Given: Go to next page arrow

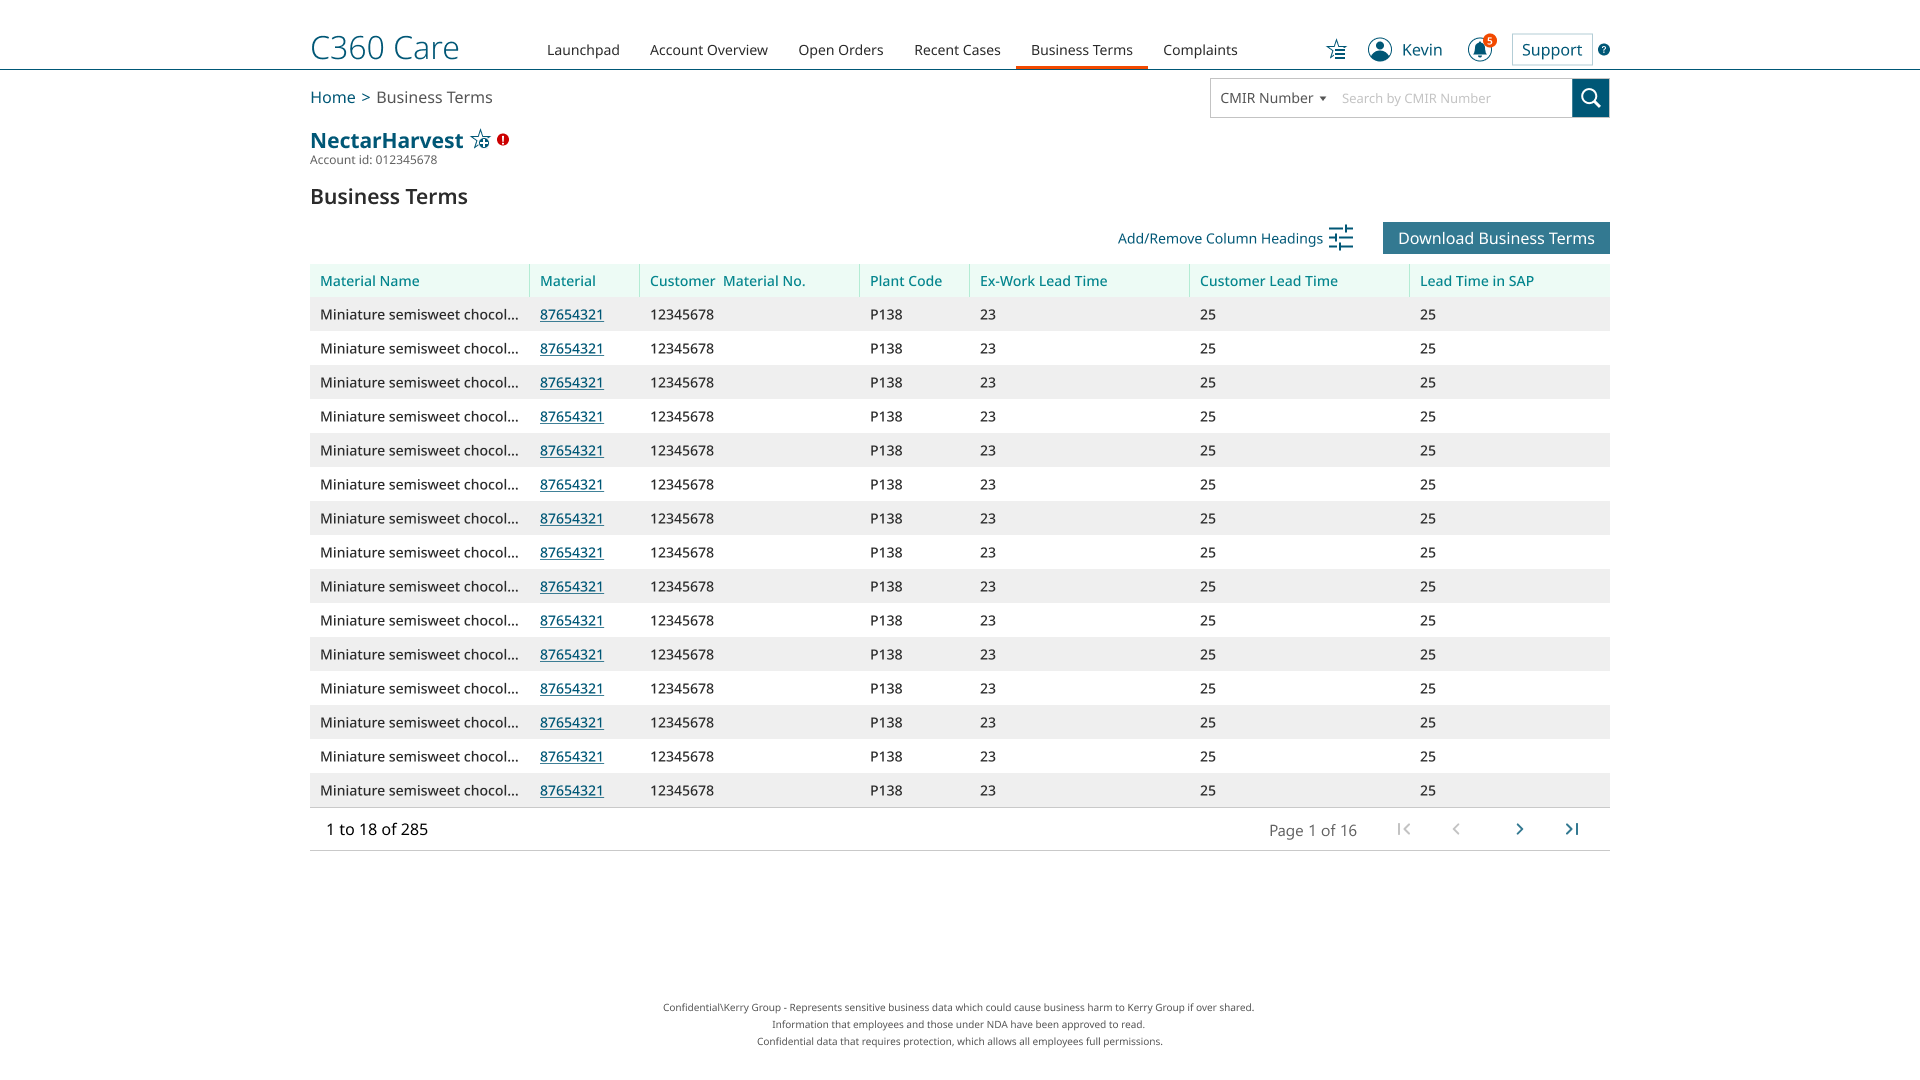Looking at the screenshot, I should point(1519,829).
